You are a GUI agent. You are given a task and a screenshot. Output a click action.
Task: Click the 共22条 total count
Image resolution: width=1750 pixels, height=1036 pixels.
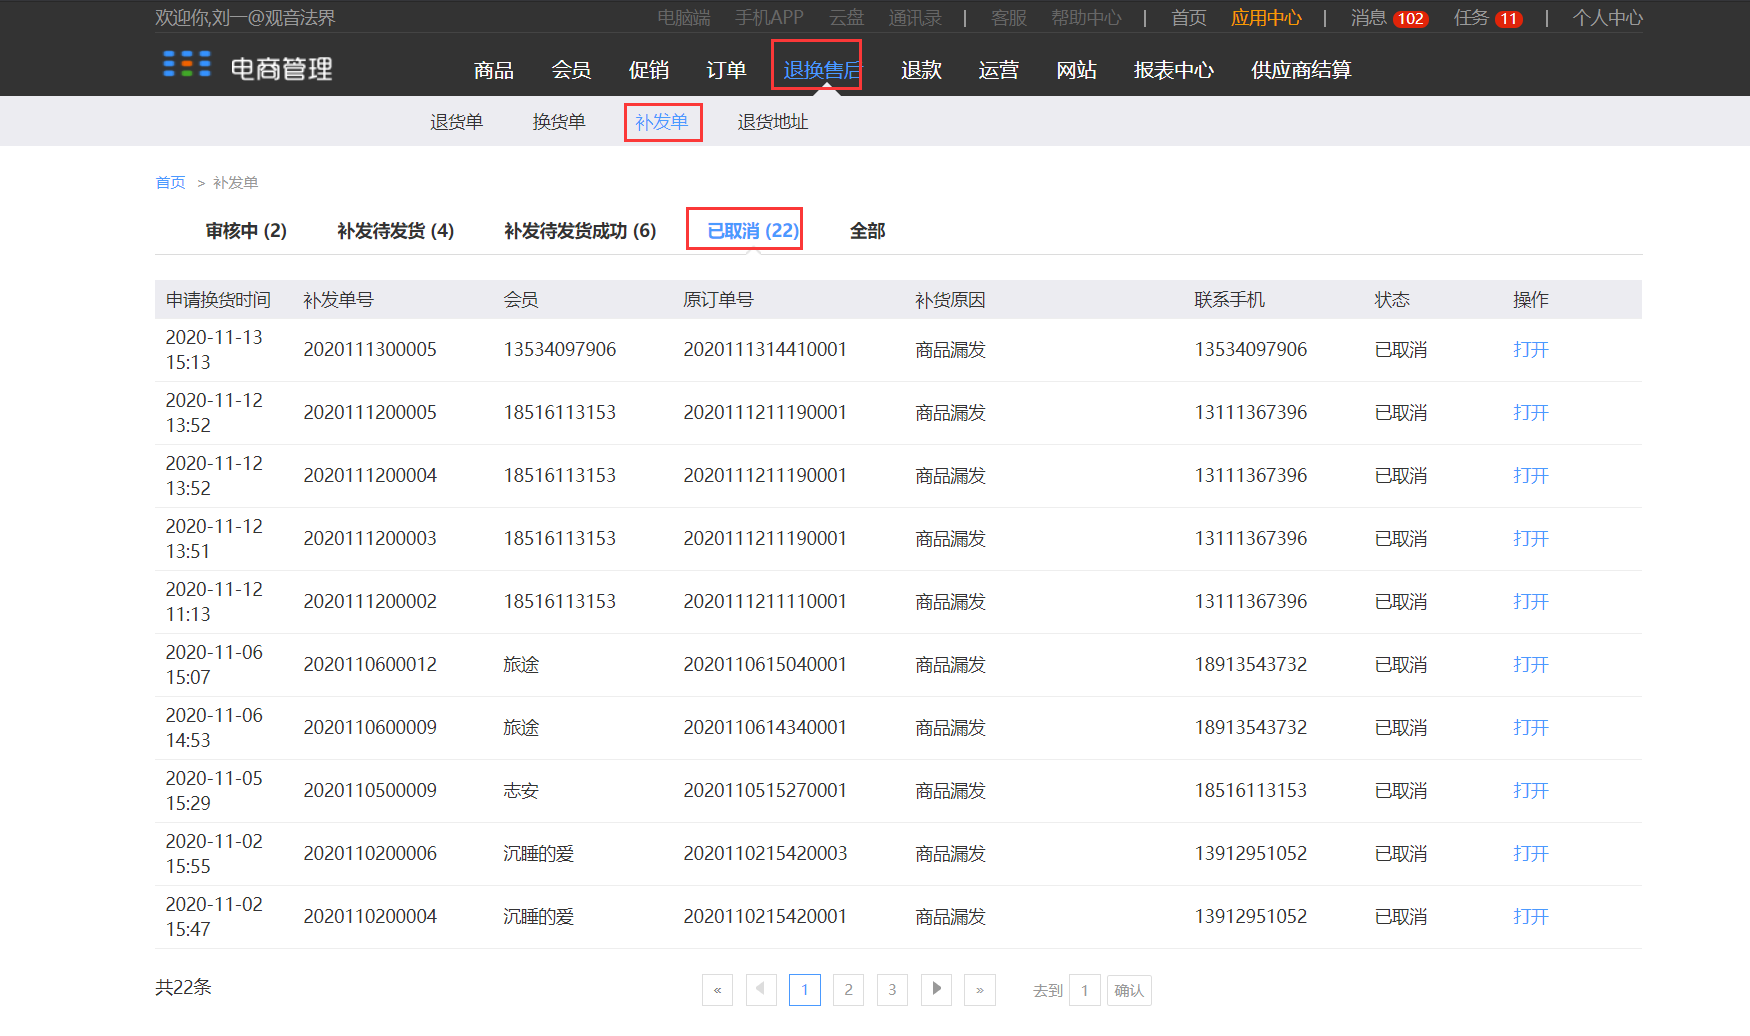pyautogui.click(x=183, y=987)
